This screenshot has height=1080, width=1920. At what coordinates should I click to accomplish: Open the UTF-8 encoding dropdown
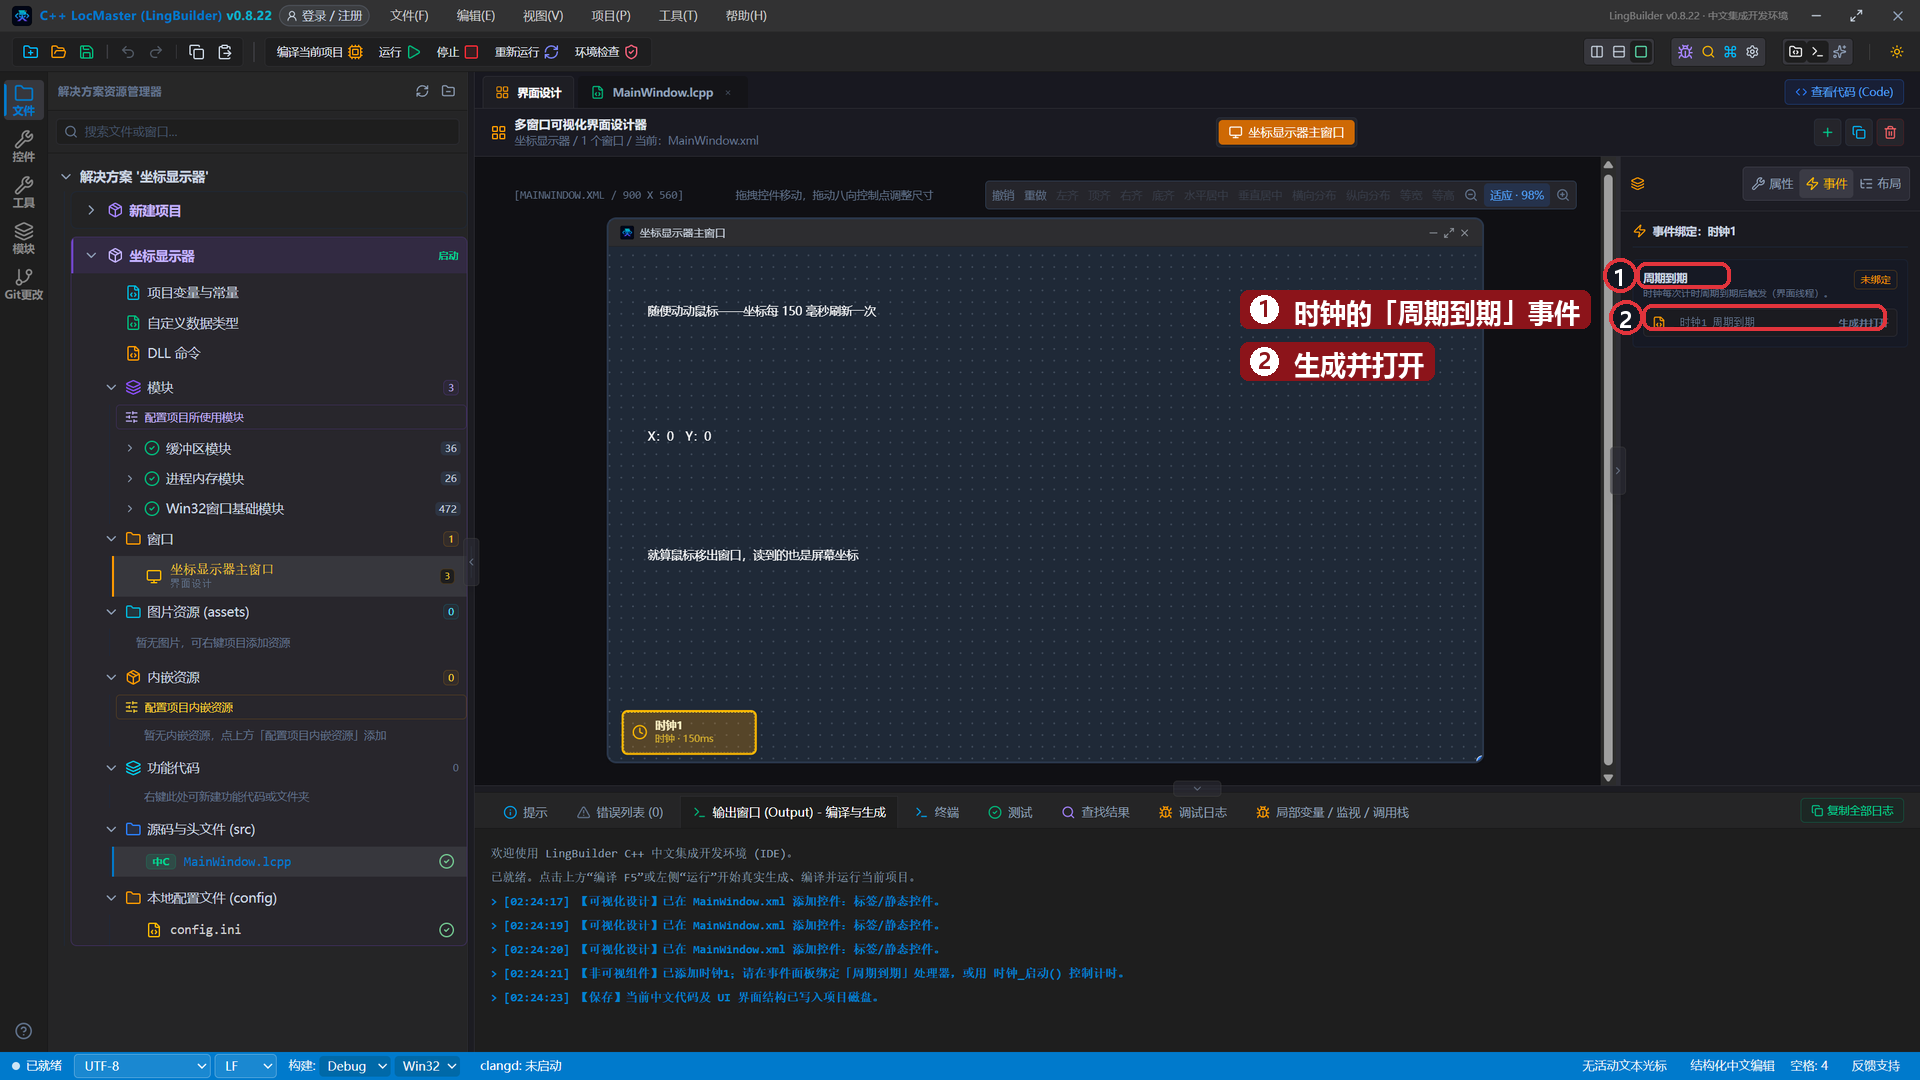pos(142,1066)
